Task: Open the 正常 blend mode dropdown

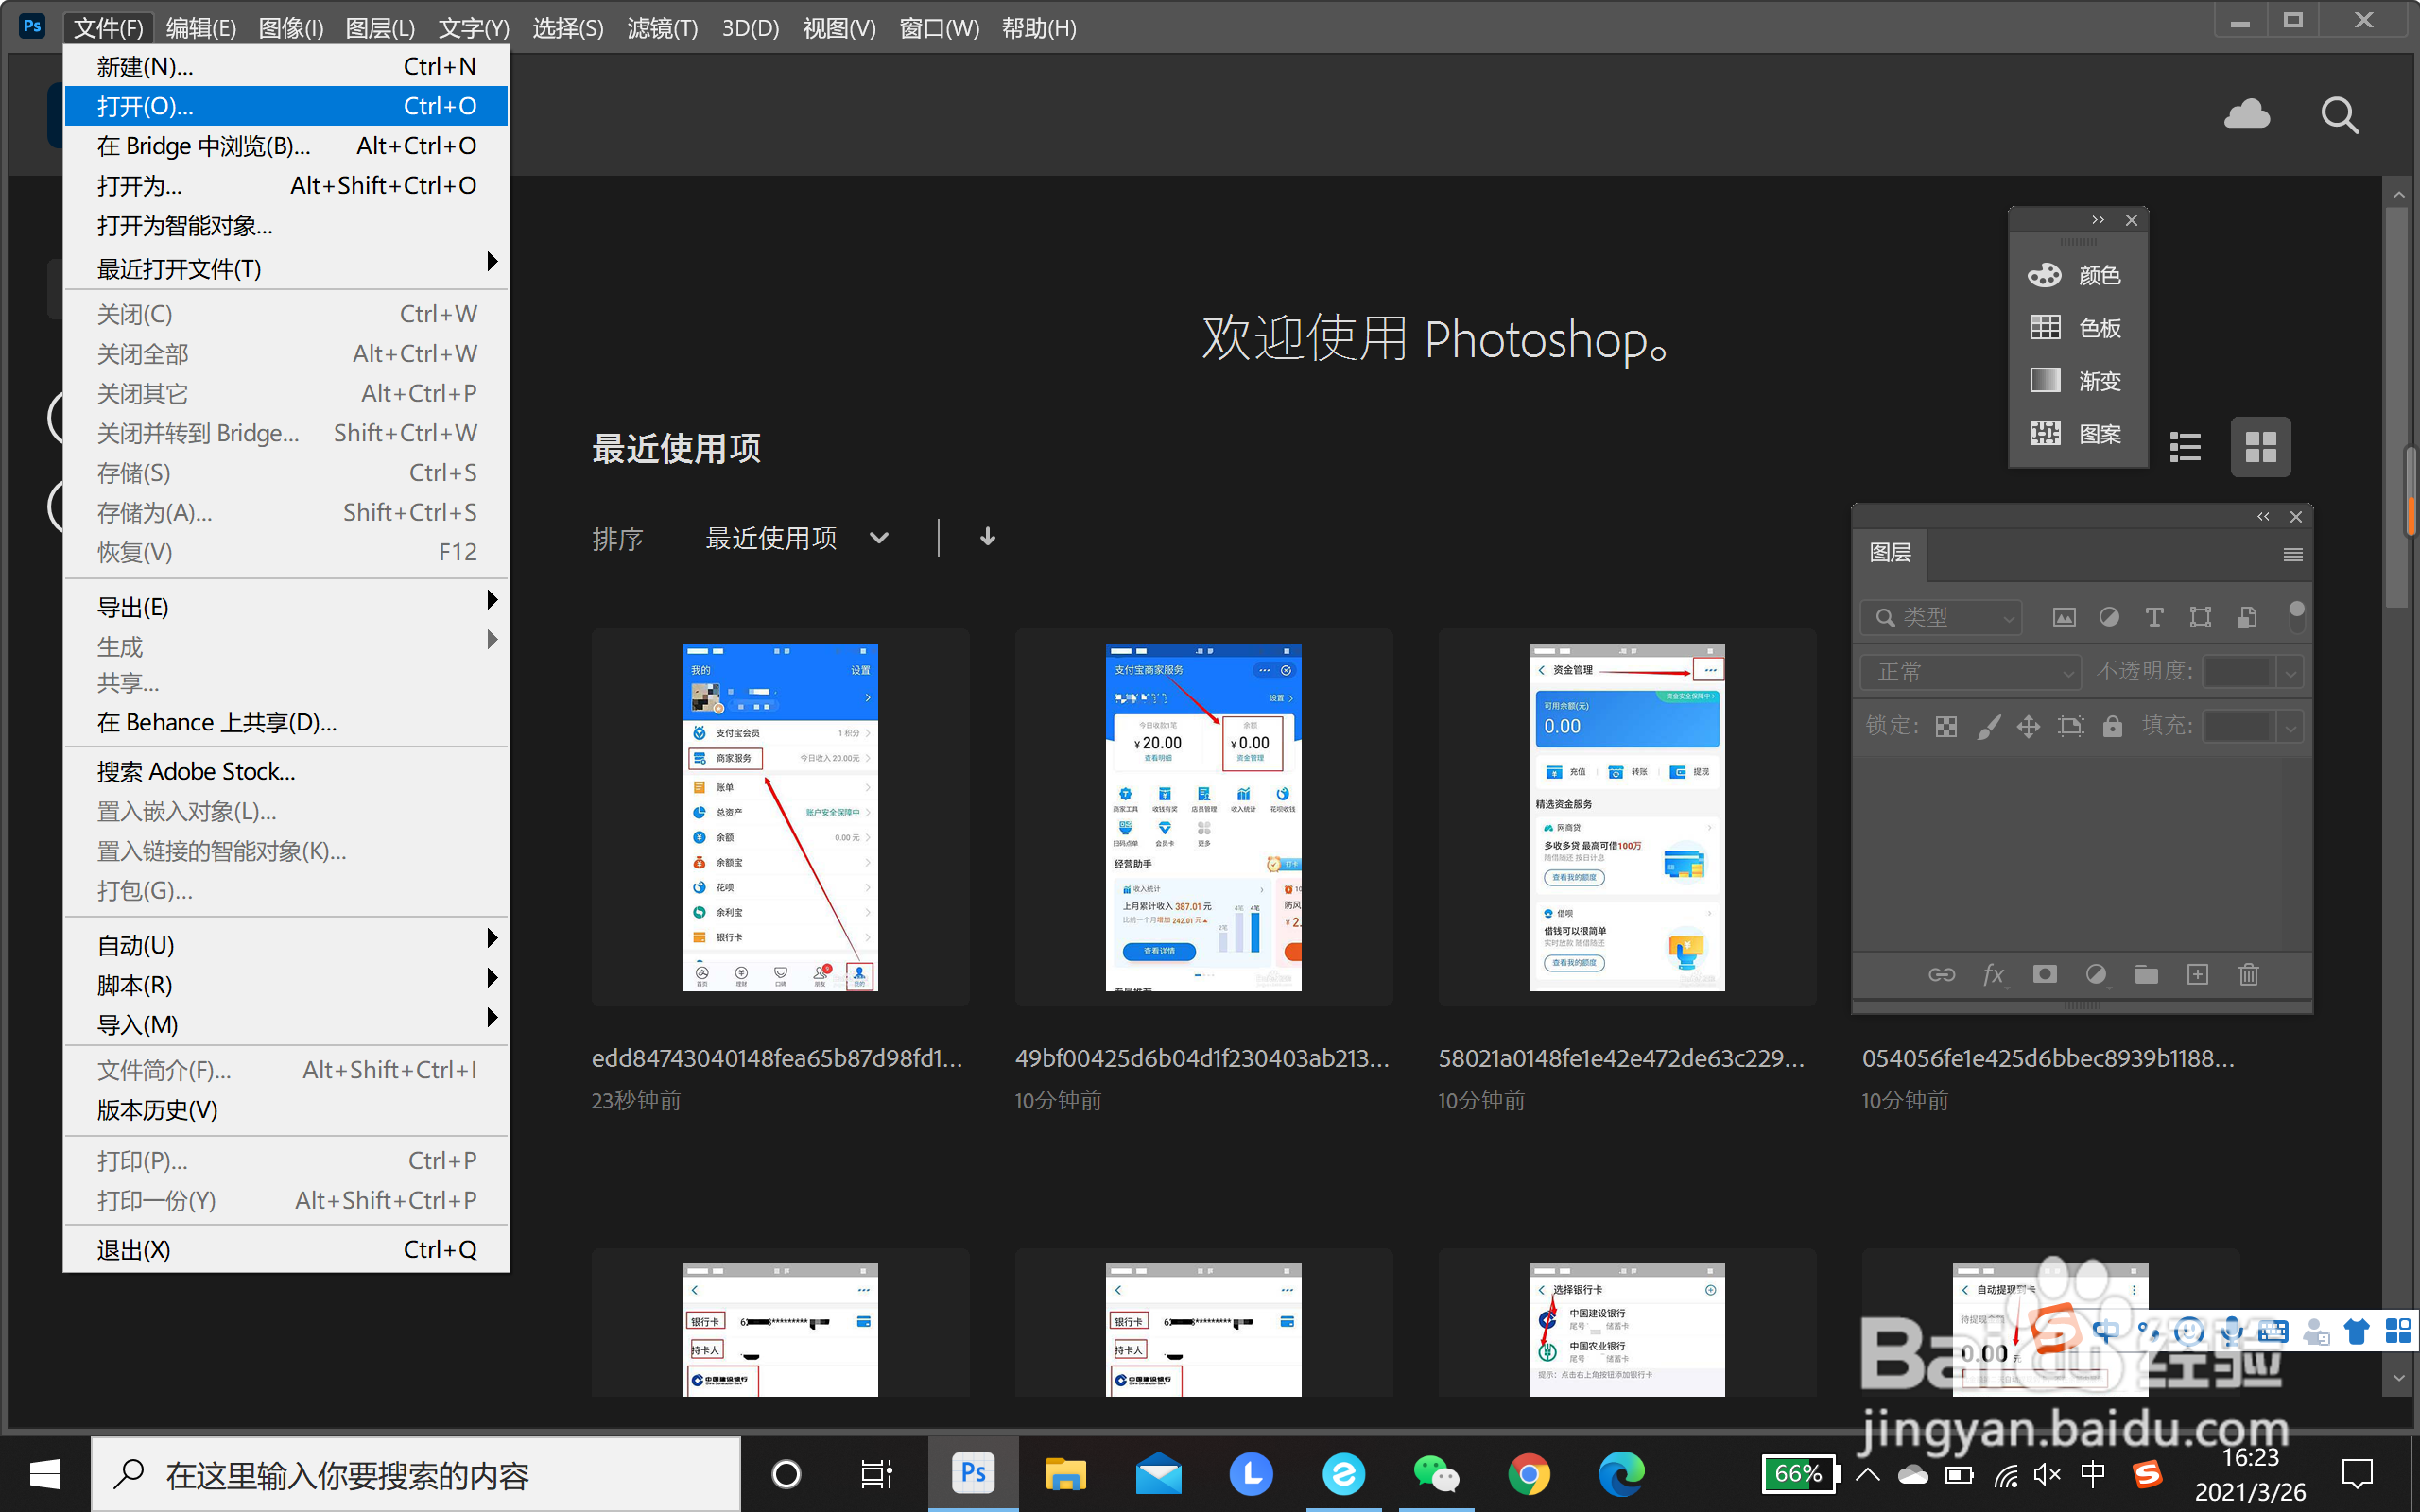Action: pos(1968,672)
